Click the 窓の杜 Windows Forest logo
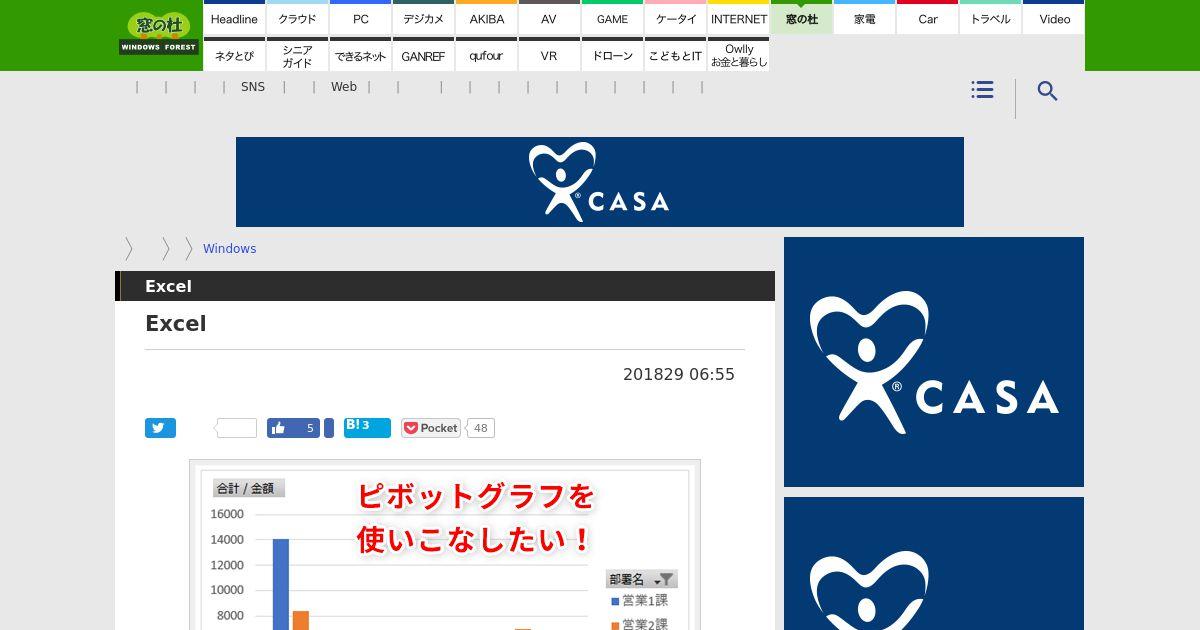The image size is (1200, 630). pyautogui.click(x=159, y=33)
